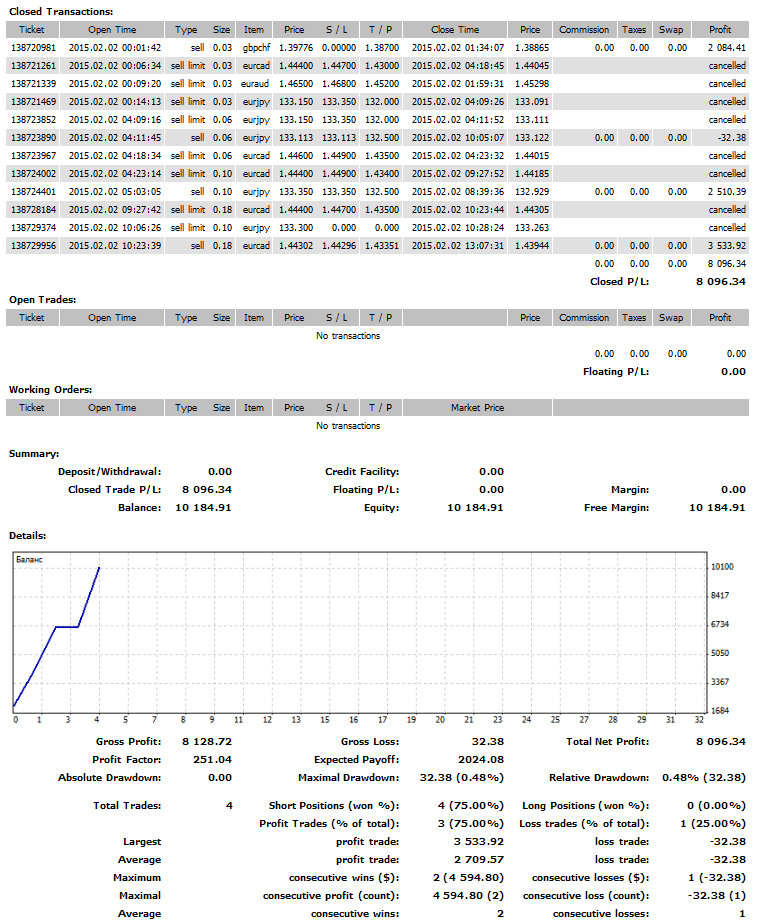
Task: Click Close Time column header
Action: 455,29
